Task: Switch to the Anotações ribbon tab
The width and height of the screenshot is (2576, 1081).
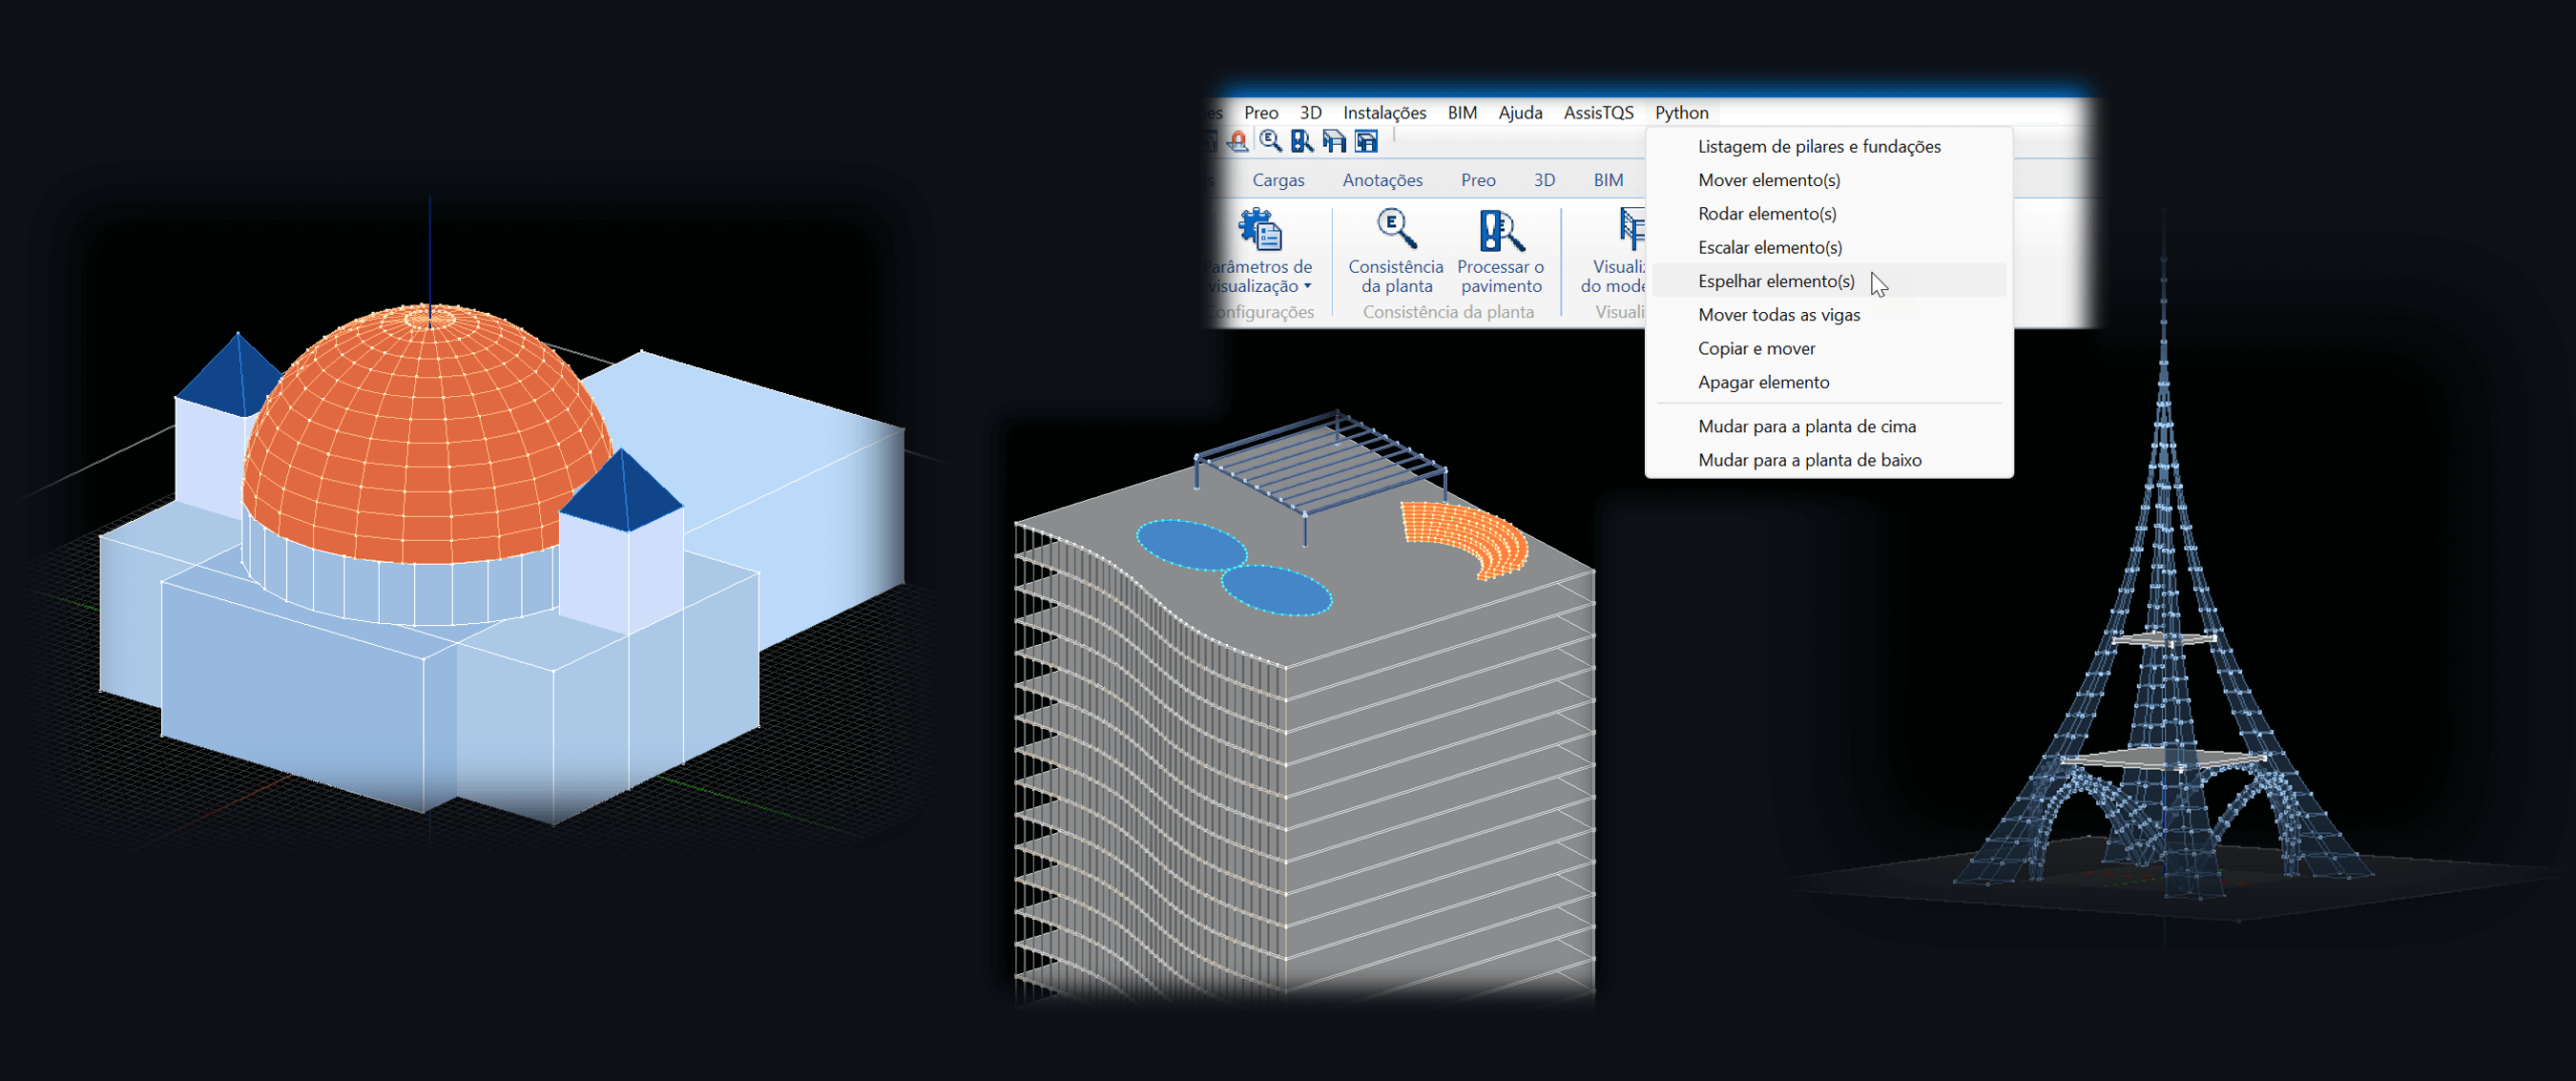Action: [x=1382, y=180]
